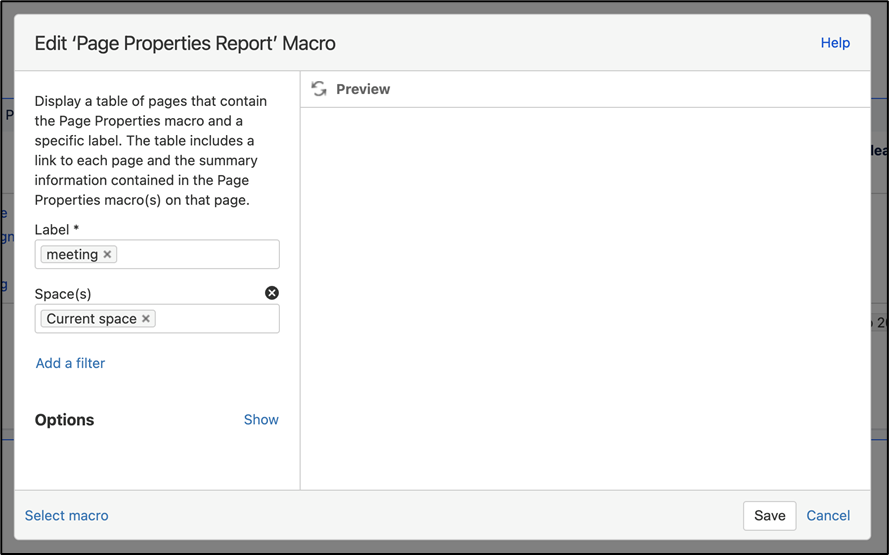The width and height of the screenshot is (889, 555).
Task: Open the Select macro link
Action: tap(66, 515)
